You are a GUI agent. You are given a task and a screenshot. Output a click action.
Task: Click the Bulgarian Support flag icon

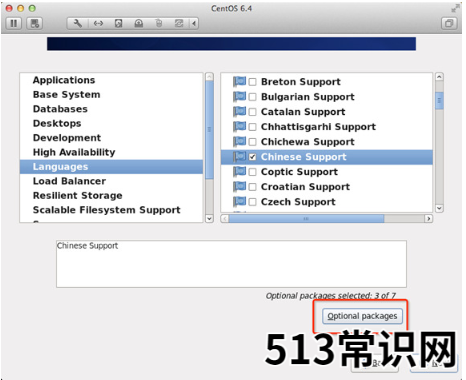[239, 96]
